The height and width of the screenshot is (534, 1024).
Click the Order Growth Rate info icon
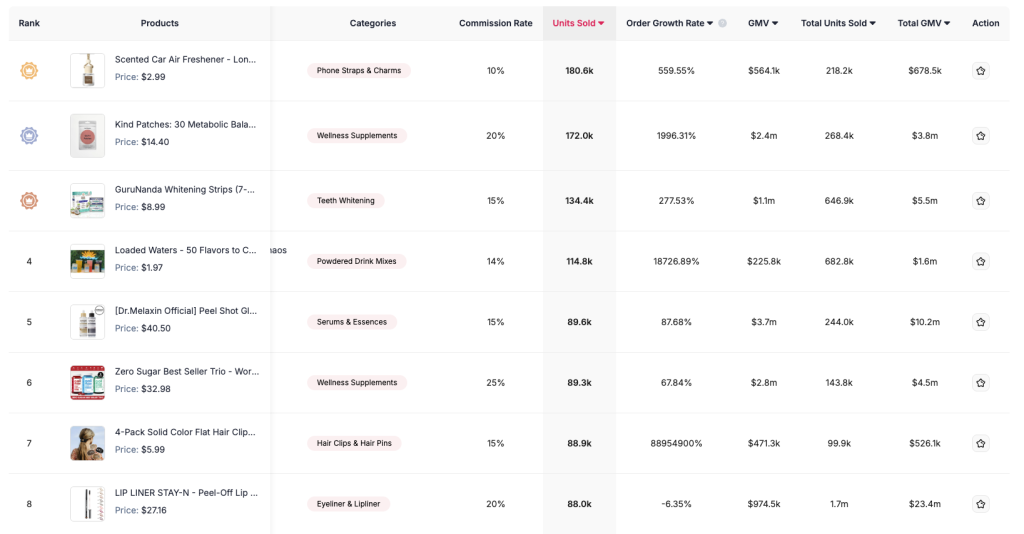pos(722,23)
